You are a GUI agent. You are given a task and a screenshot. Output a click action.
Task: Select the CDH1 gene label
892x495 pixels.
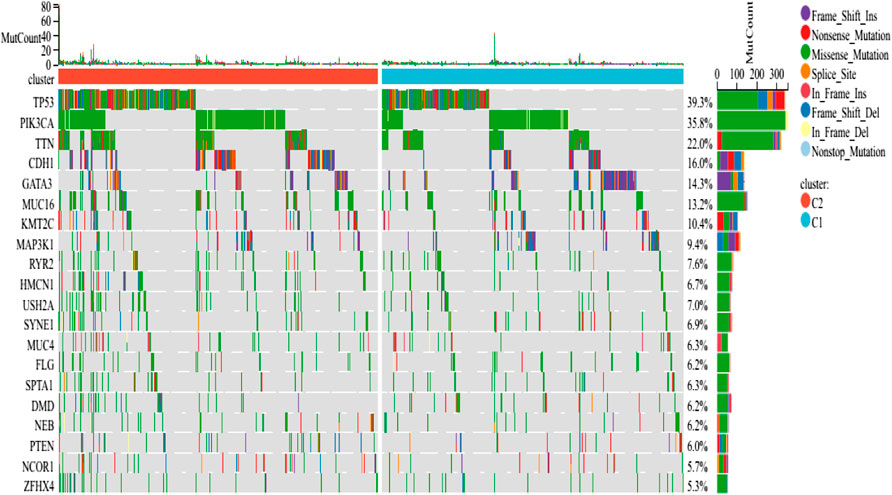click(41, 163)
